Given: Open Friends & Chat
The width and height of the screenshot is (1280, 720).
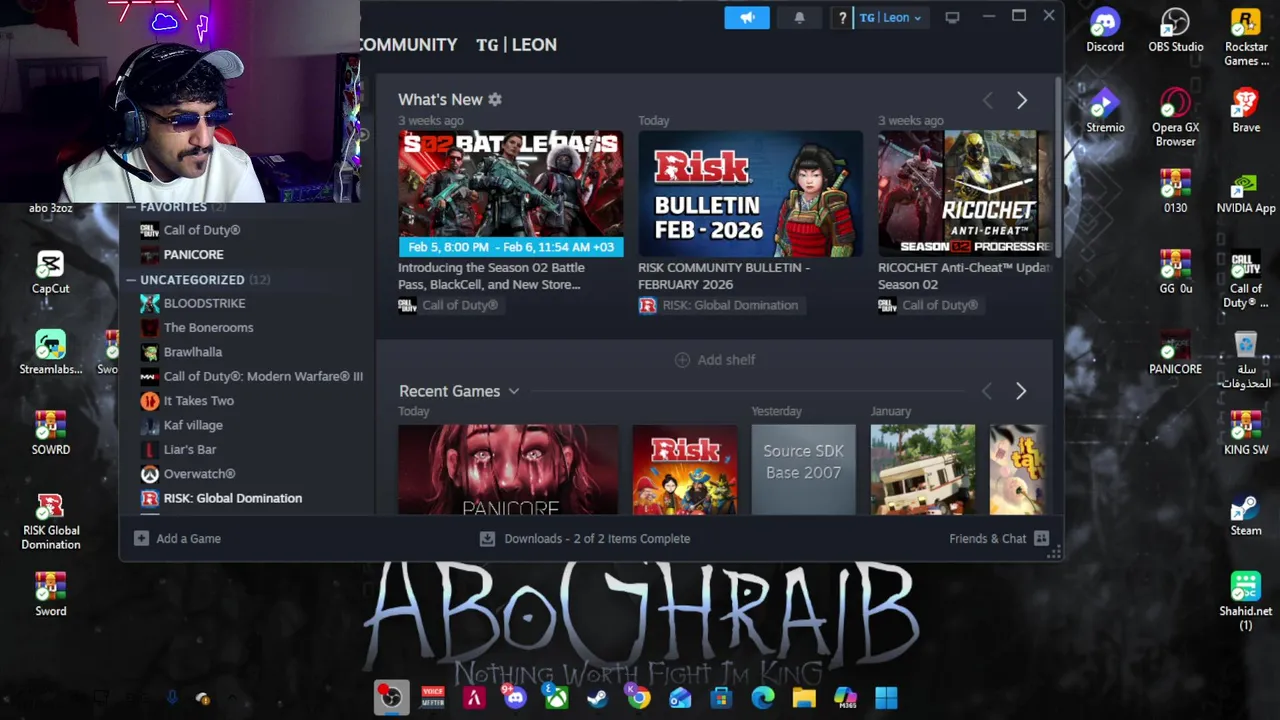Looking at the screenshot, I should point(987,538).
